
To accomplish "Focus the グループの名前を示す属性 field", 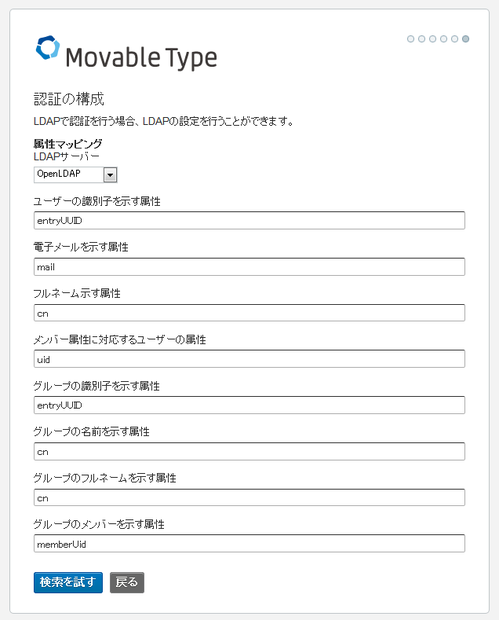I will pos(250,452).
